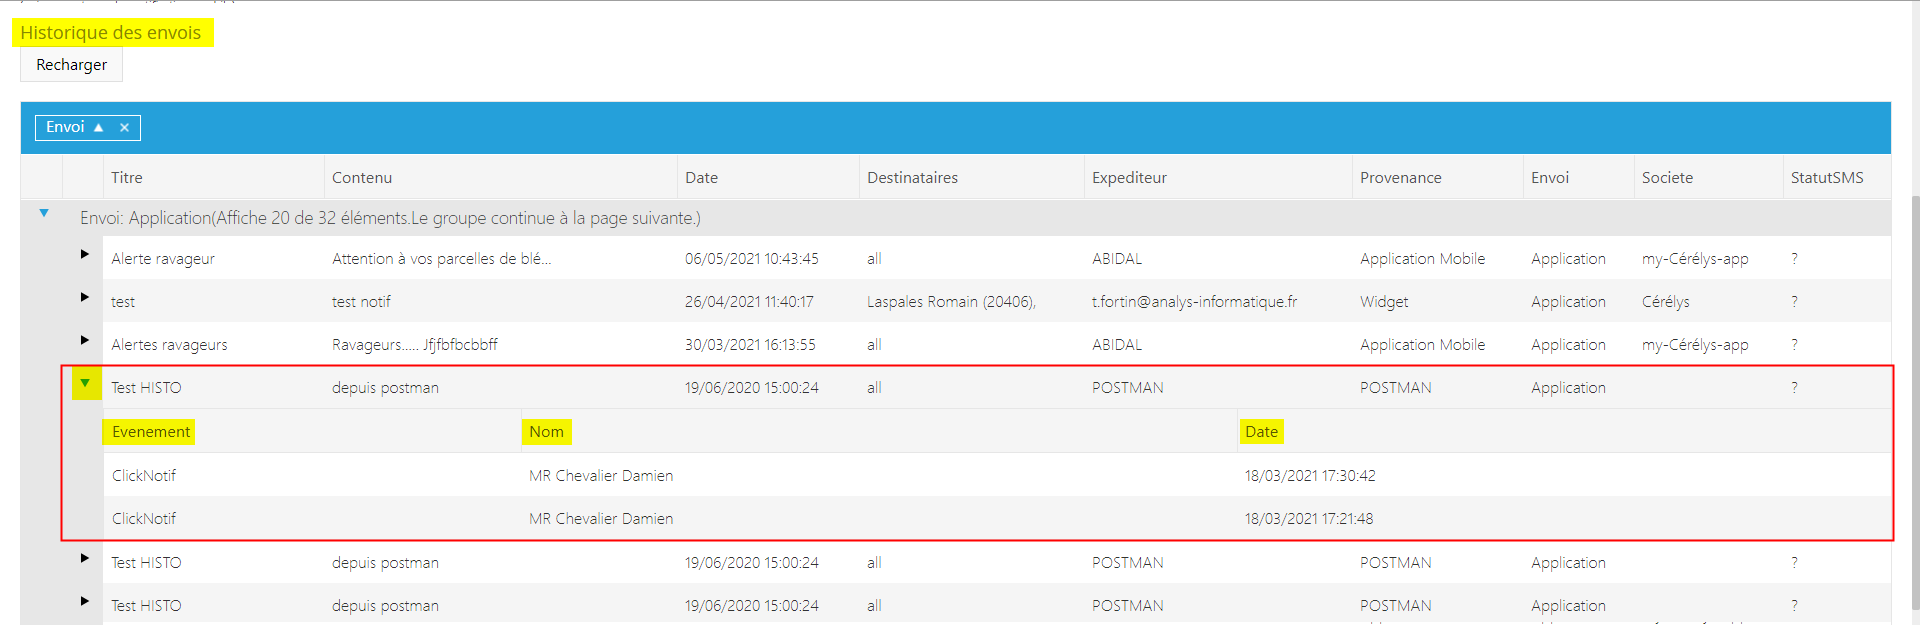Sort by the Provenance column
1920x625 pixels.
tap(1400, 178)
